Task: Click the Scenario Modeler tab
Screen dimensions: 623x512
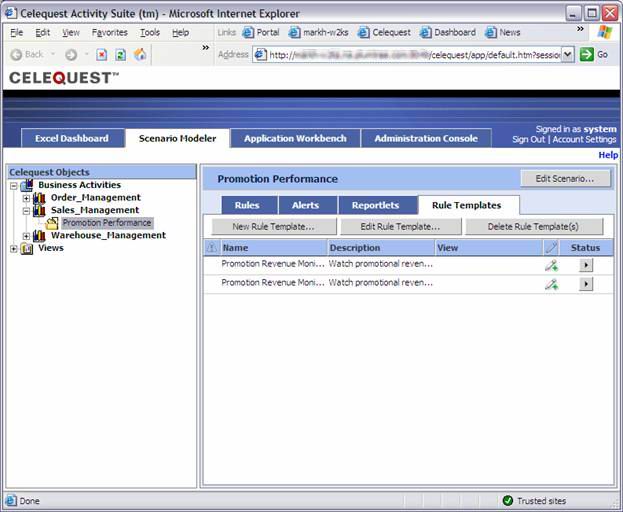Action: click(x=177, y=138)
